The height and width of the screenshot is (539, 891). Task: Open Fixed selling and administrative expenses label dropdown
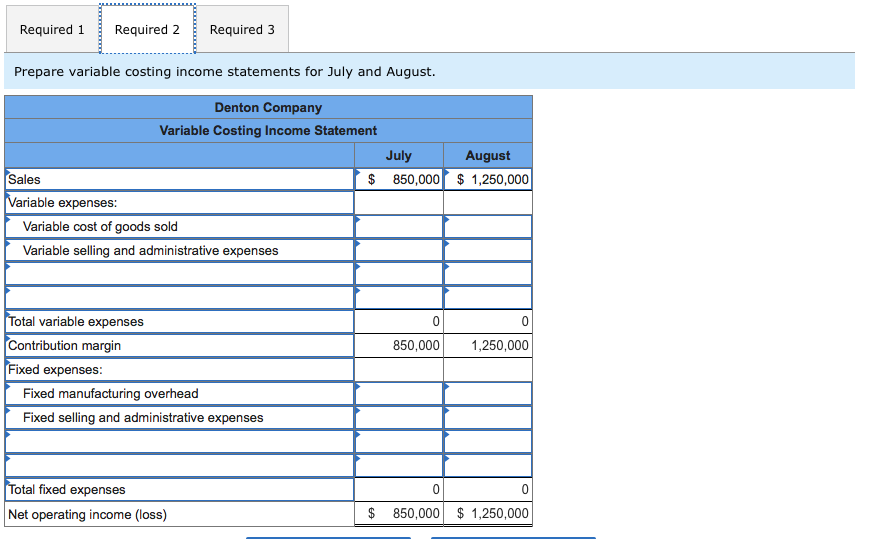tap(180, 417)
